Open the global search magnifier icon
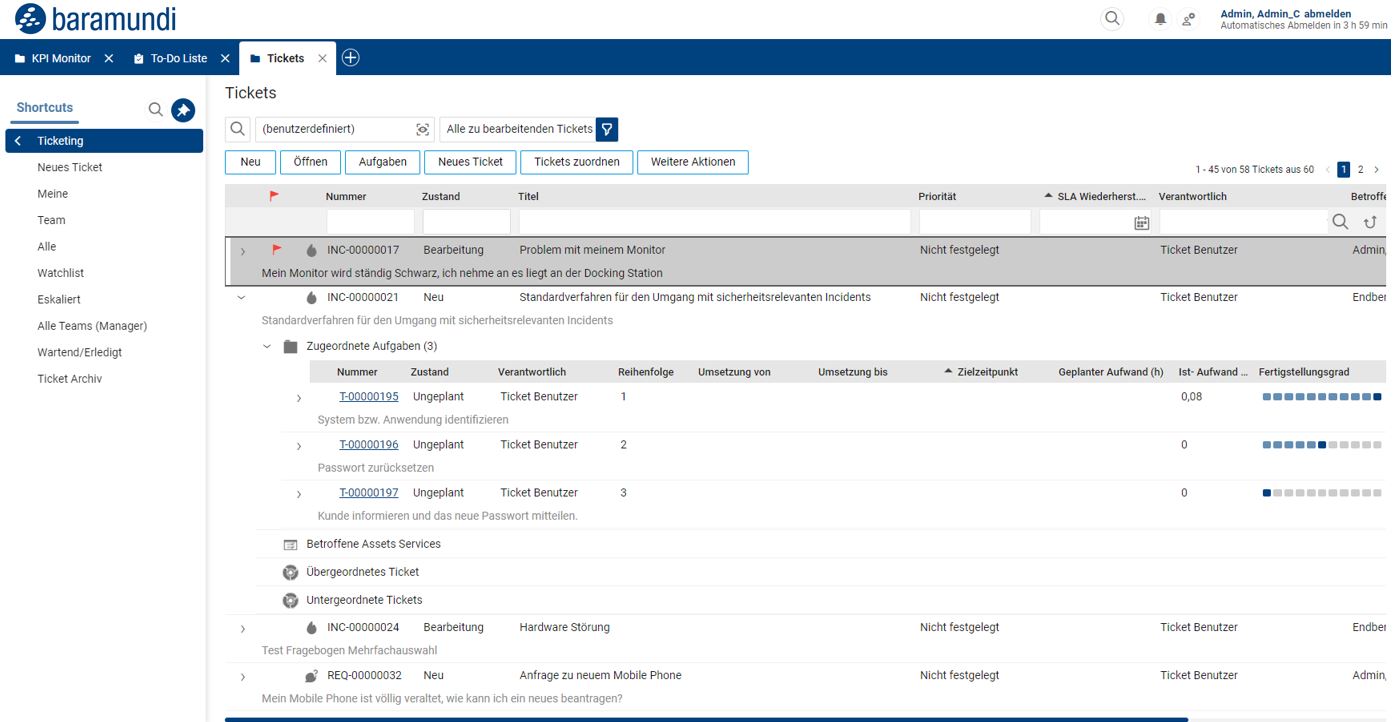The height and width of the screenshot is (722, 1393). click(1112, 18)
